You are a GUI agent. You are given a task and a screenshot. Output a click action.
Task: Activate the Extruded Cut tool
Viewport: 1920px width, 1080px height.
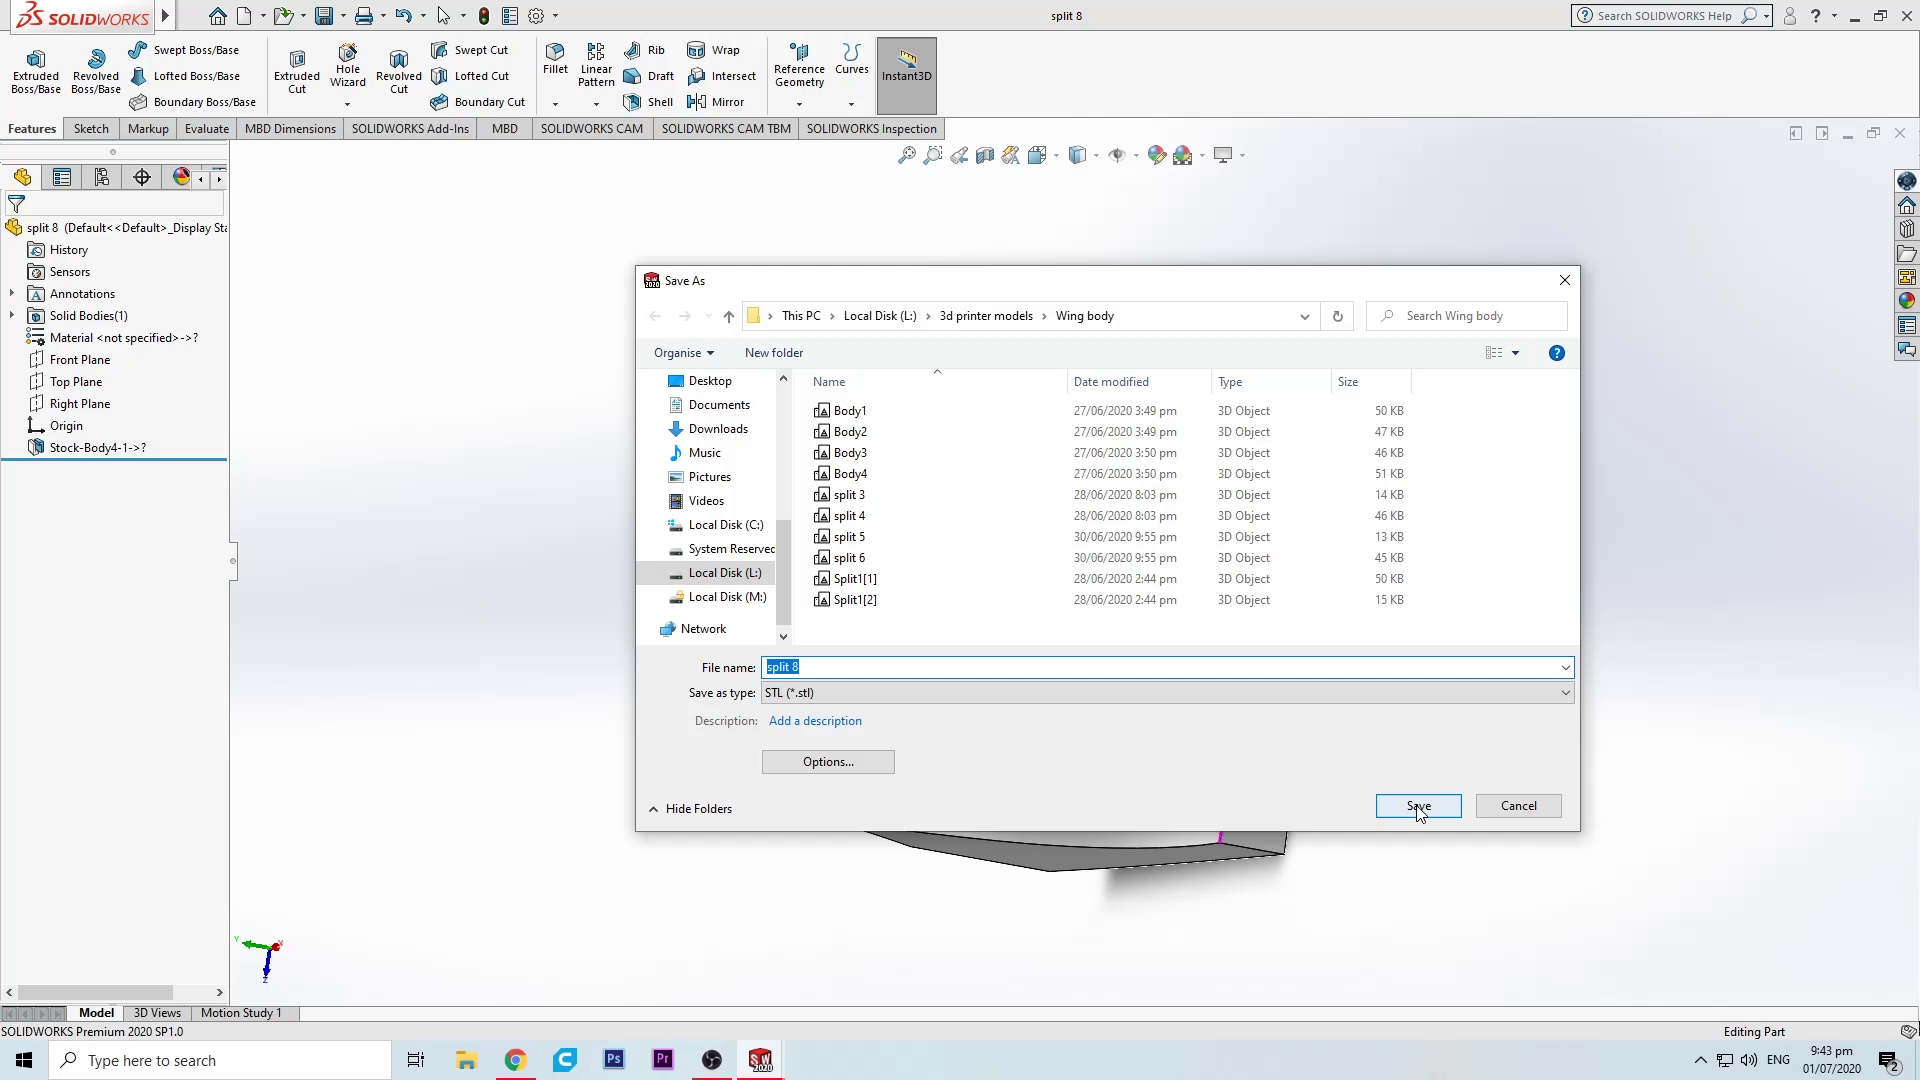[297, 72]
